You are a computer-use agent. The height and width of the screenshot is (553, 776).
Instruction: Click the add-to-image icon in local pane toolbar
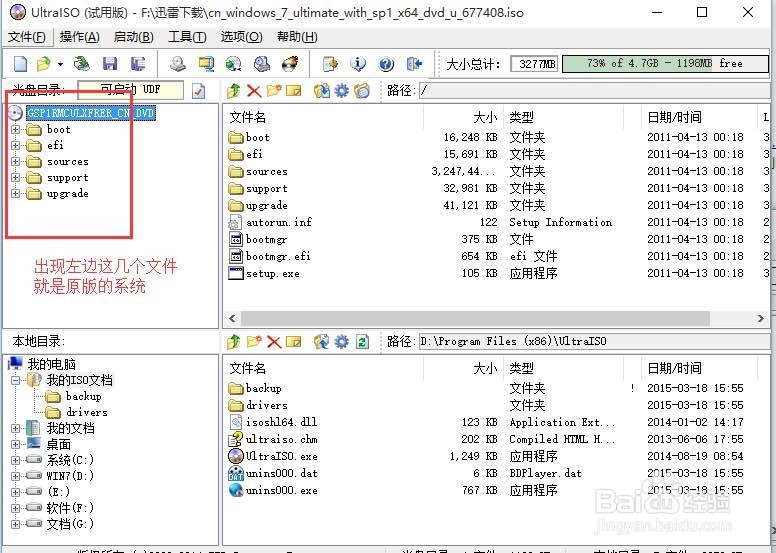pyautogui.click(x=322, y=342)
